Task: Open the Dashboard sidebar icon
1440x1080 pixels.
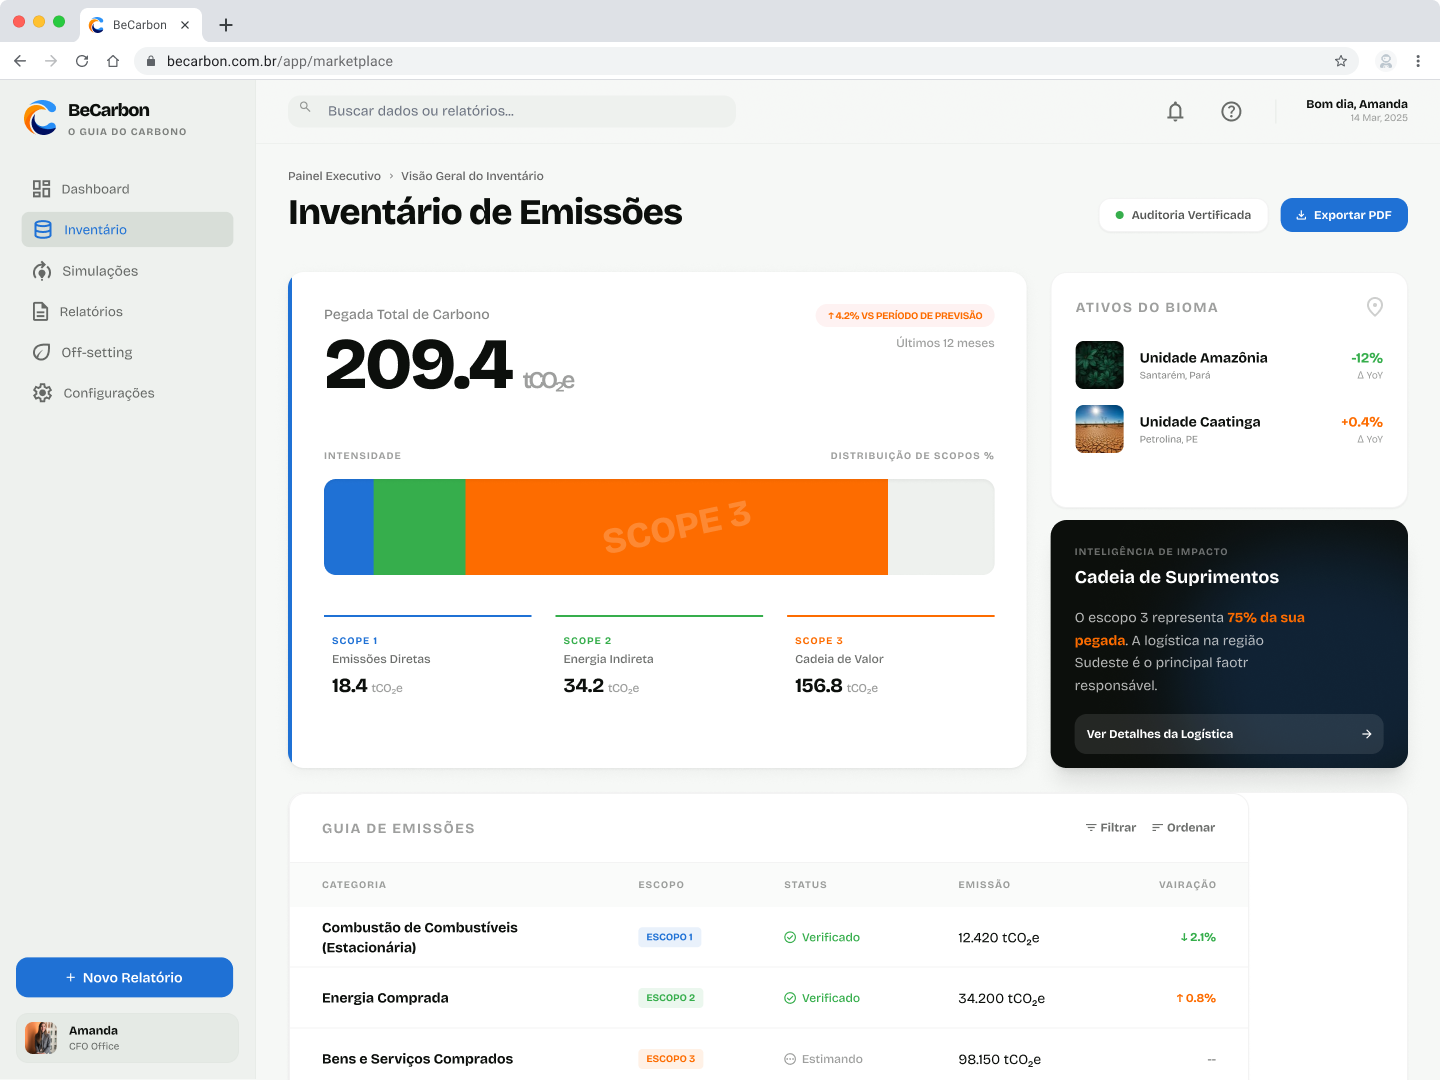Action: (x=42, y=188)
